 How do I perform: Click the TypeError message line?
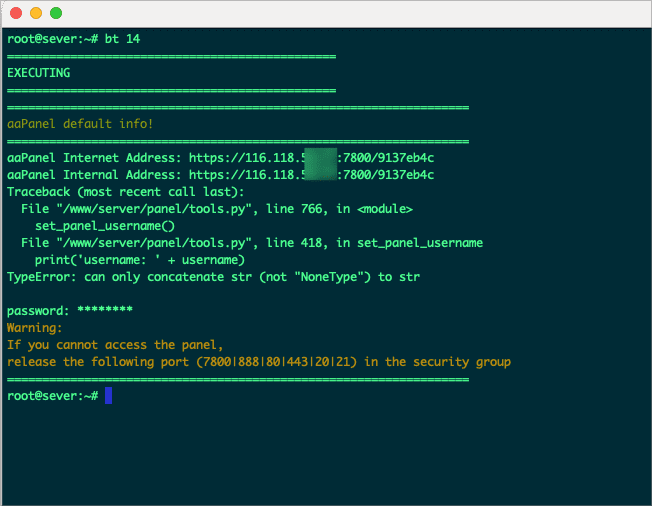click(x=213, y=277)
